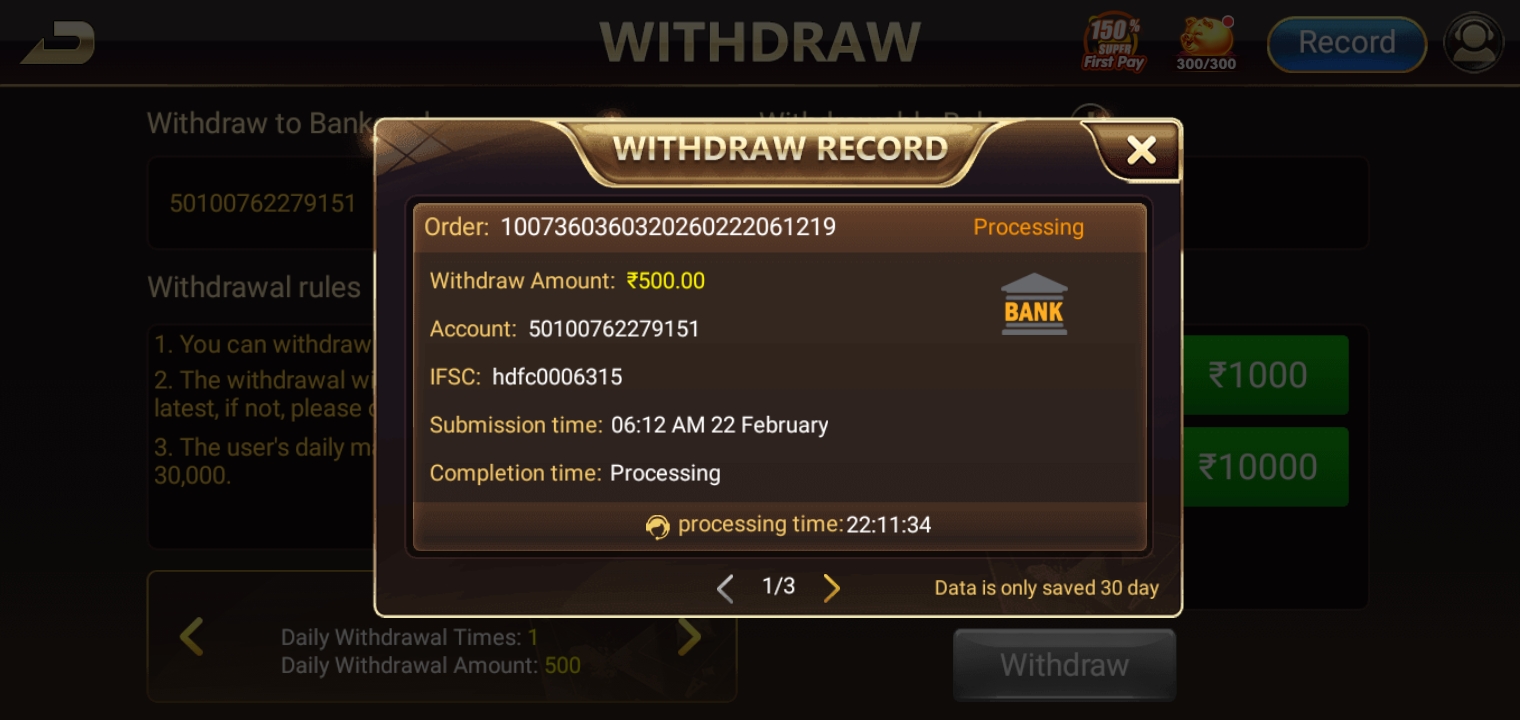Click the support headset icon by processing time
The width and height of the screenshot is (1520, 720).
[657, 526]
